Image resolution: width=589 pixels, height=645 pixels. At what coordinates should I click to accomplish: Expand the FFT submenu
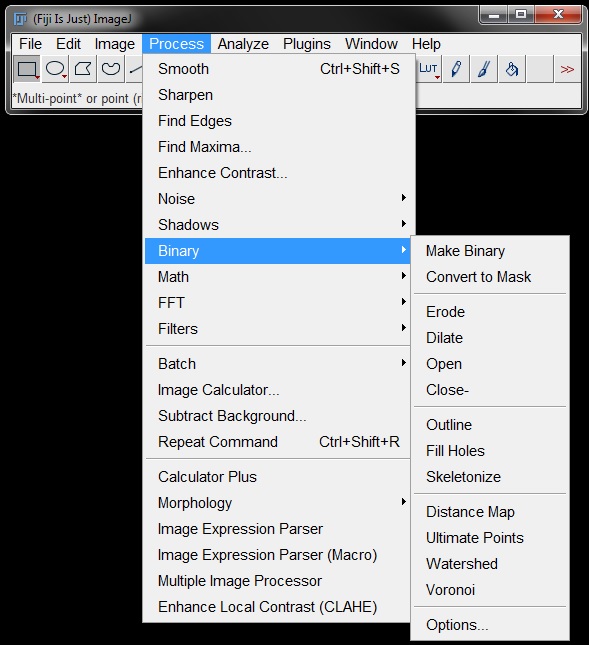[278, 303]
